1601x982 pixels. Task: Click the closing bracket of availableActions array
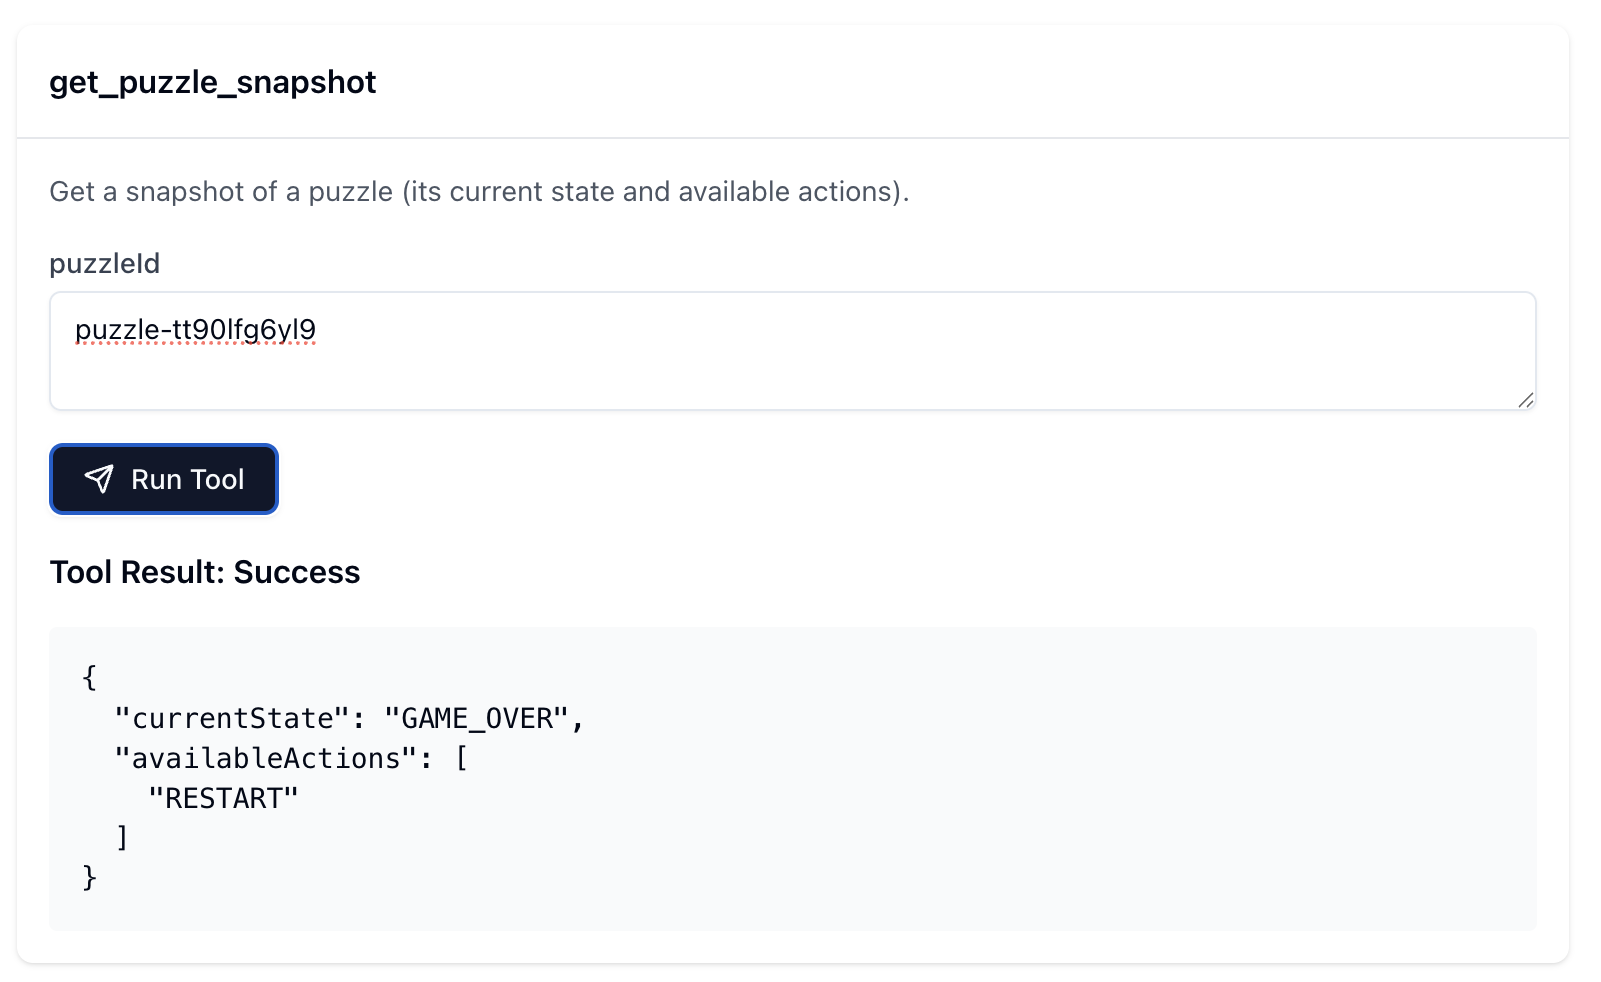(123, 837)
